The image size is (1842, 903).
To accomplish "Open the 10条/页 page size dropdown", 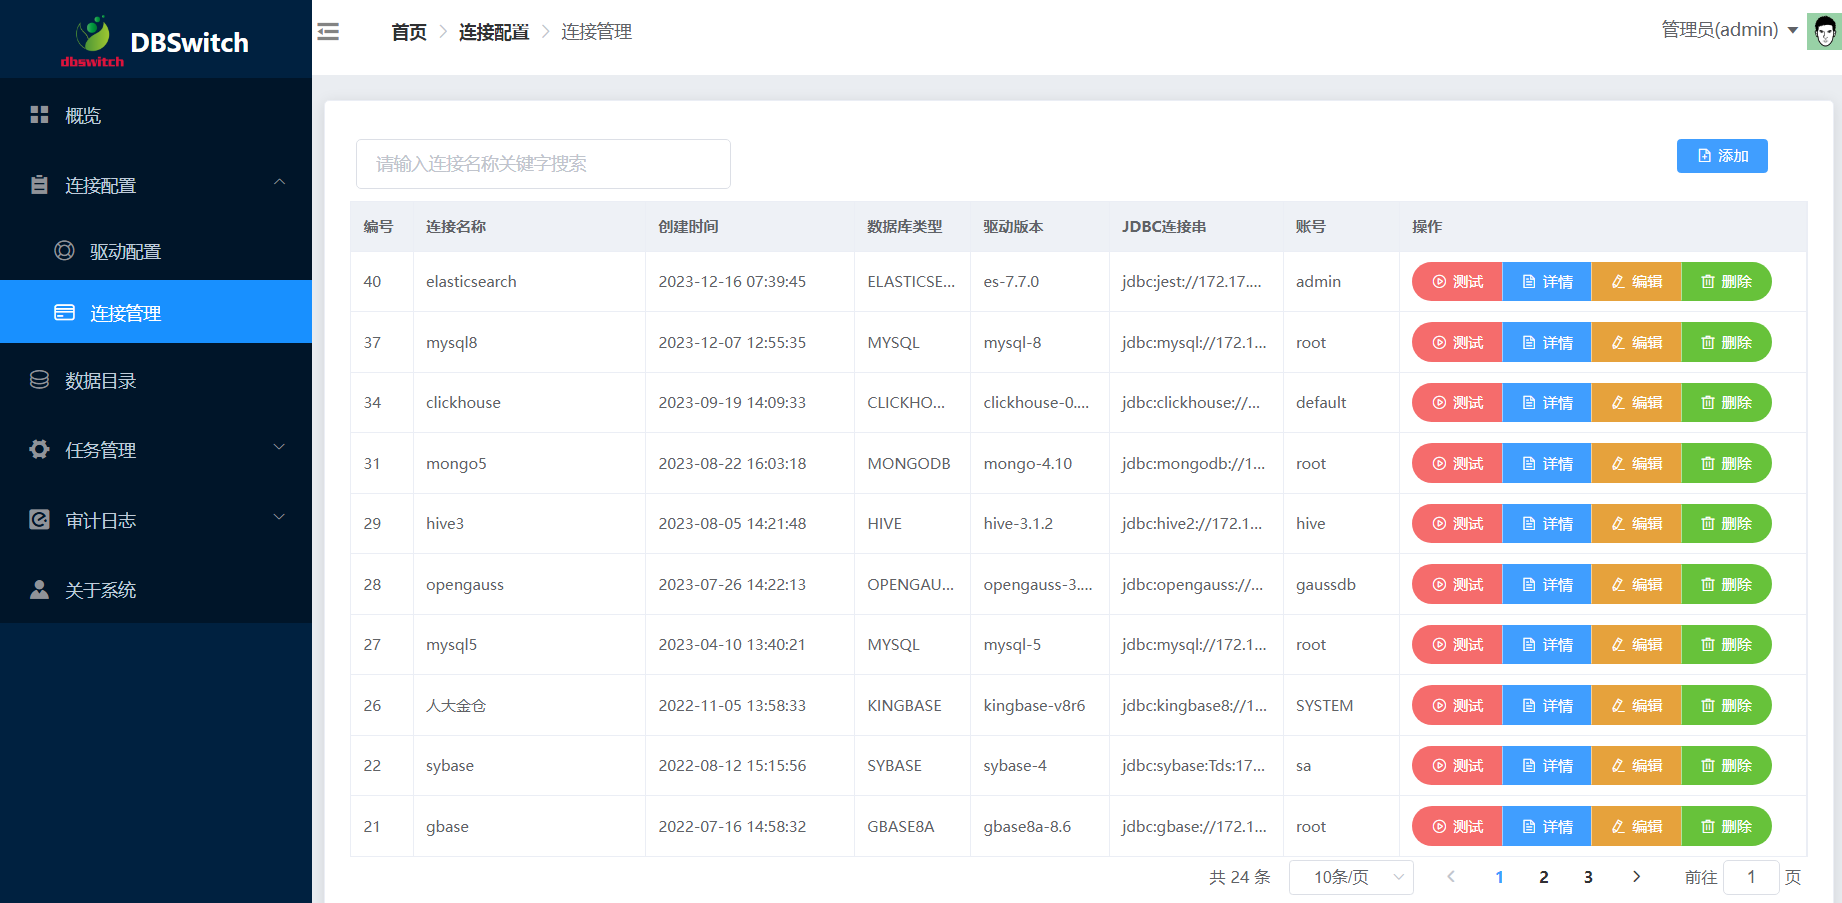I will 1351,877.
